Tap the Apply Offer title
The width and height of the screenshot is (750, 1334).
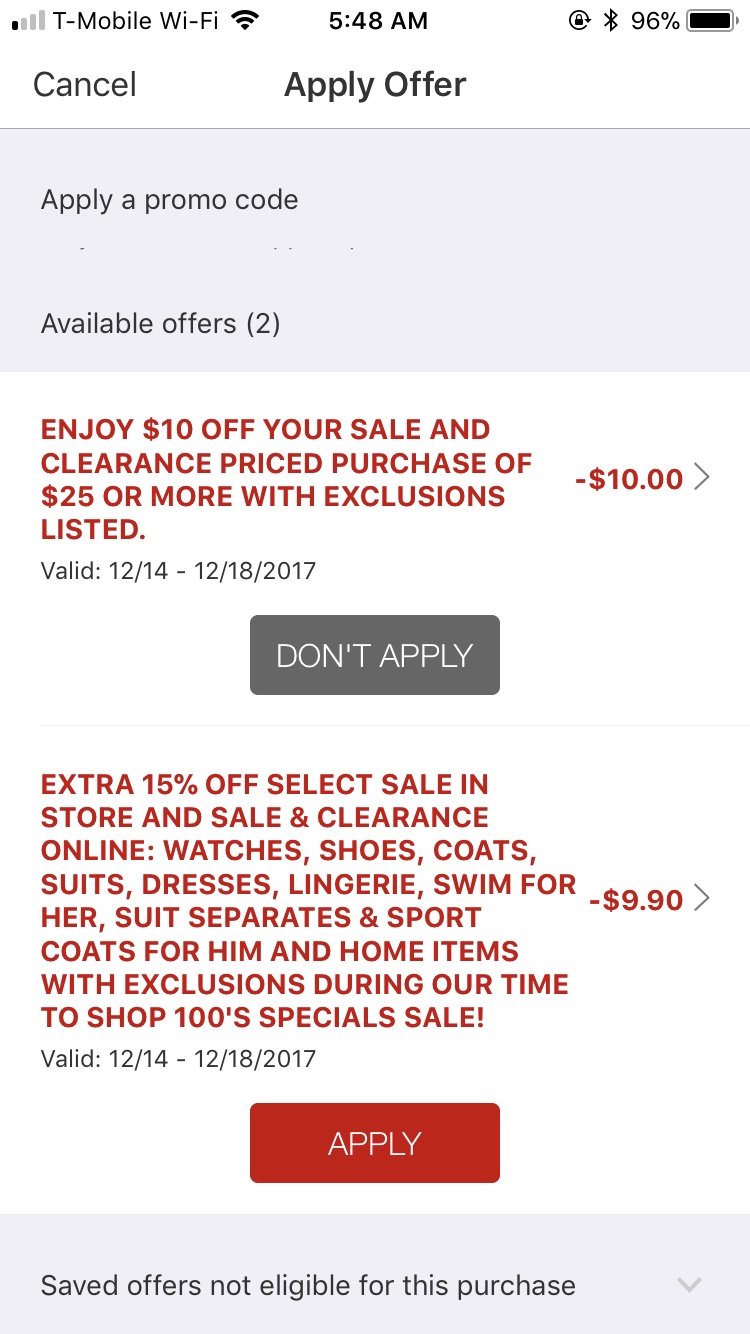pos(375,85)
